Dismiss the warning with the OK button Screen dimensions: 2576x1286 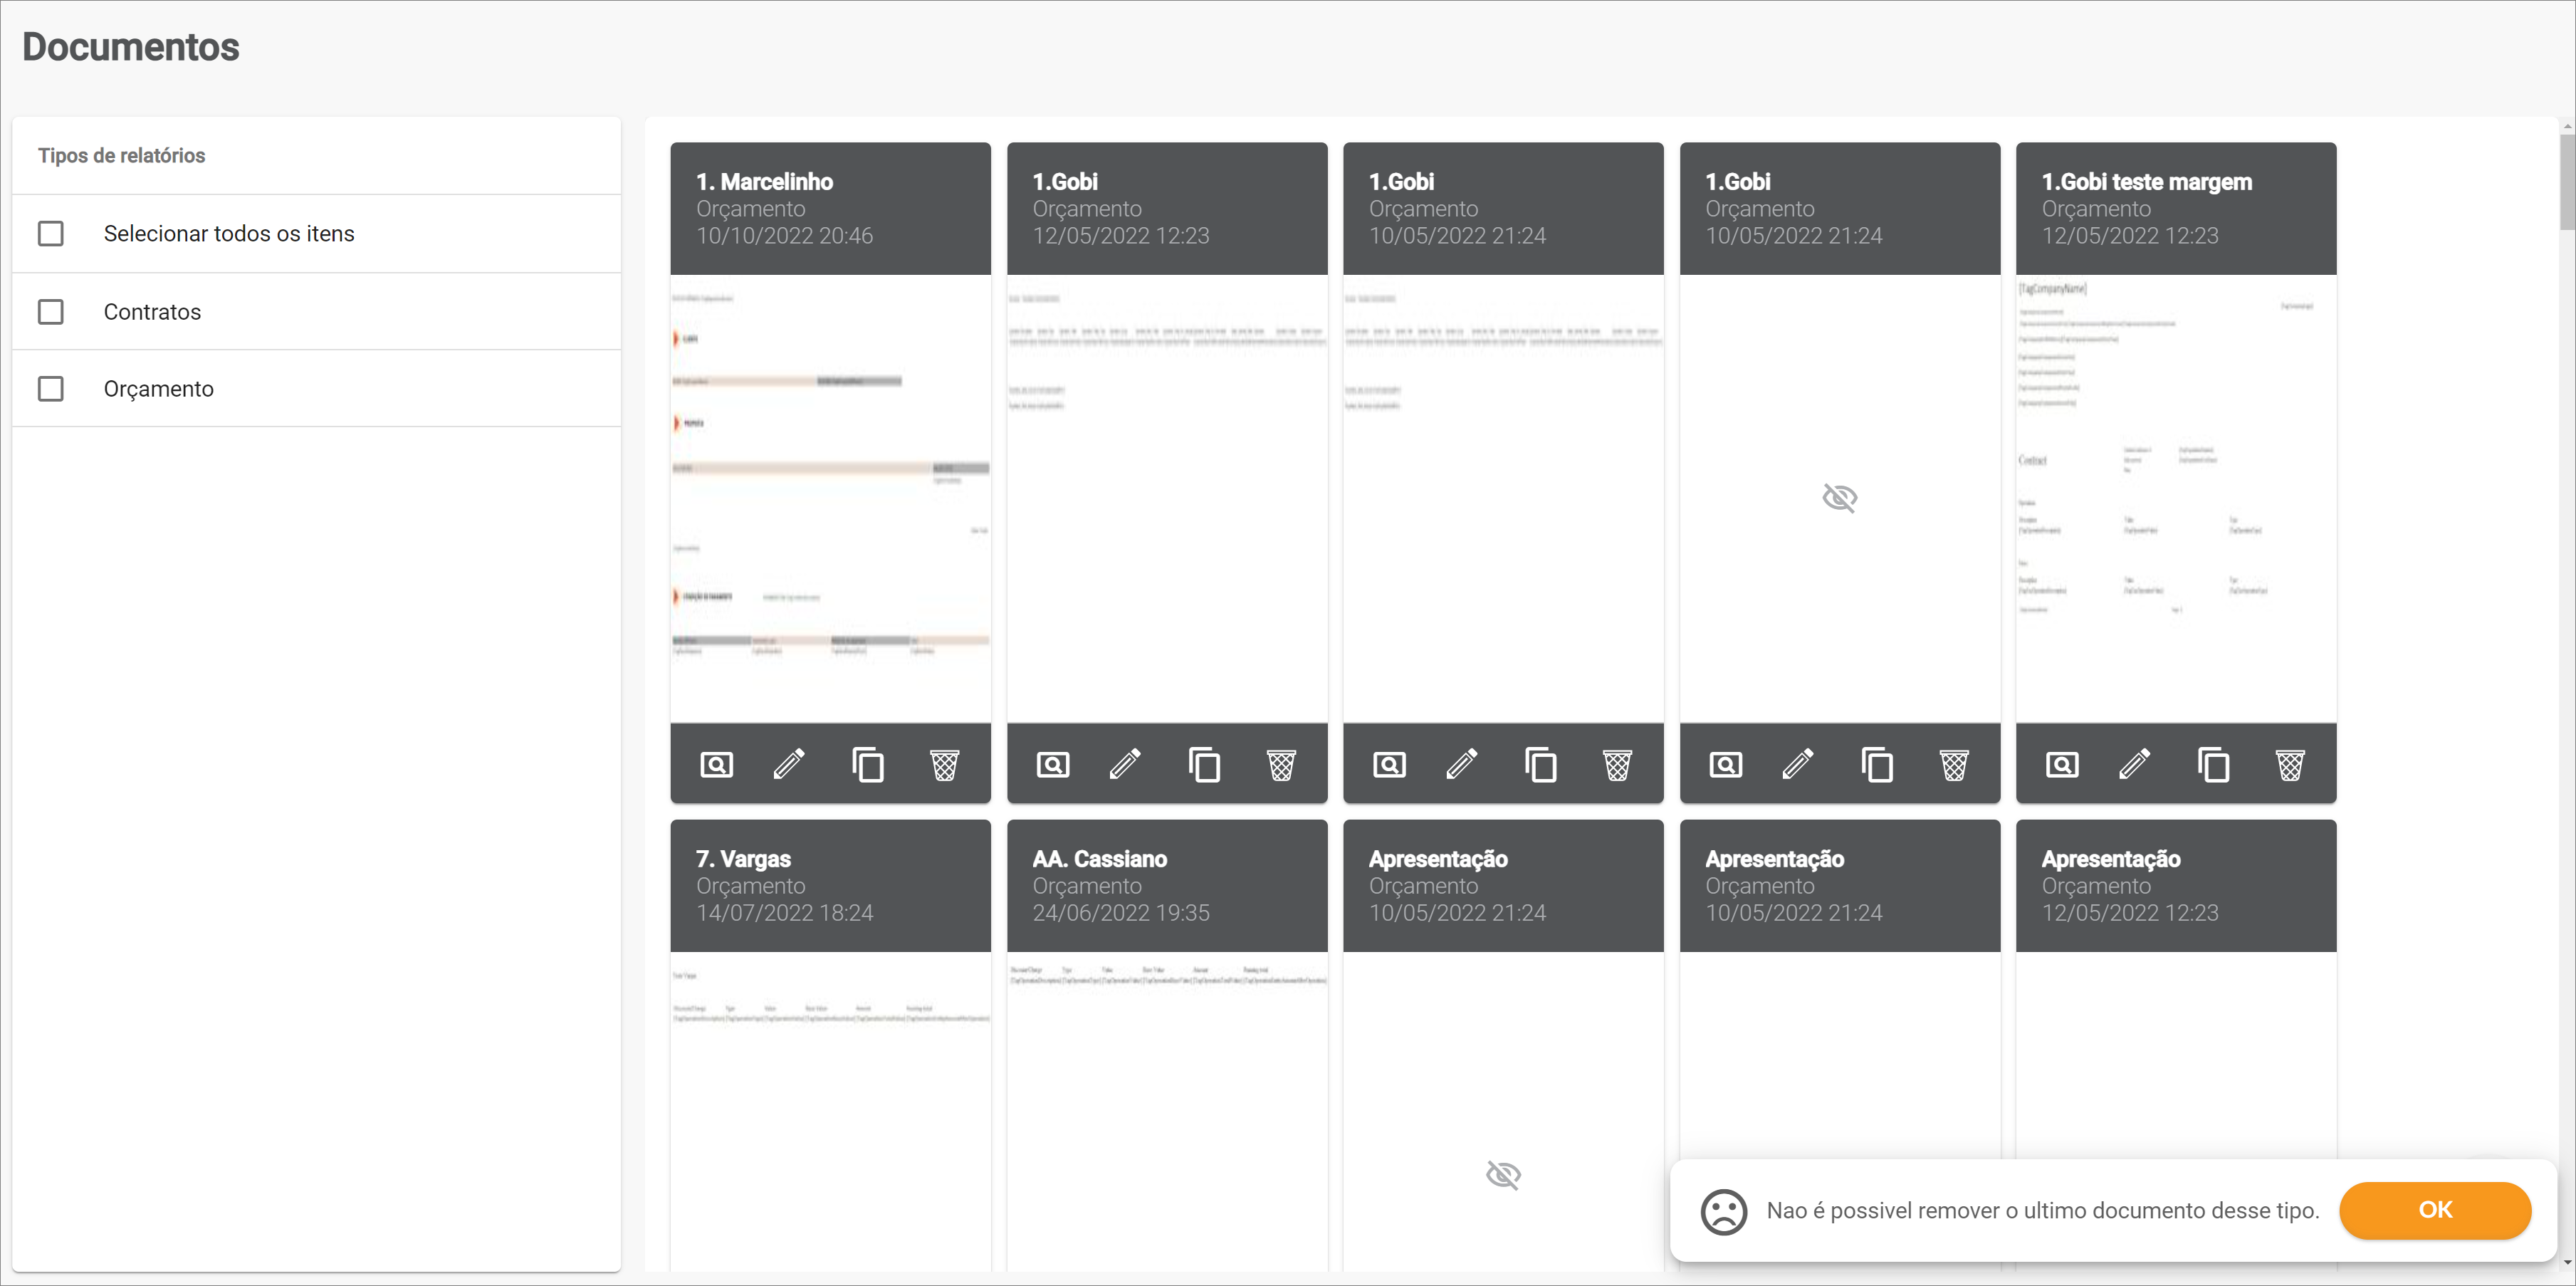(2435, 1210)
